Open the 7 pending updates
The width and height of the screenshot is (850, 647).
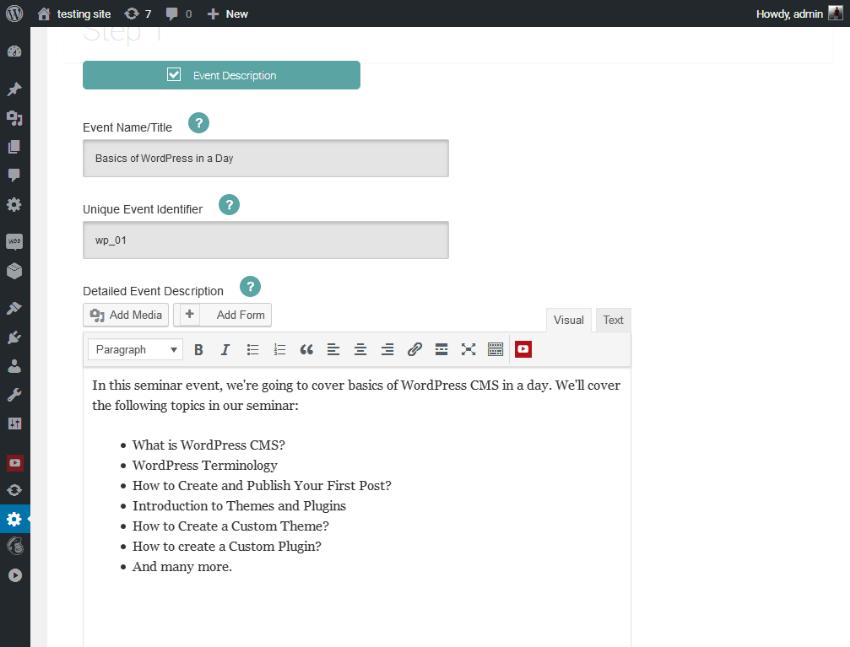138,14
